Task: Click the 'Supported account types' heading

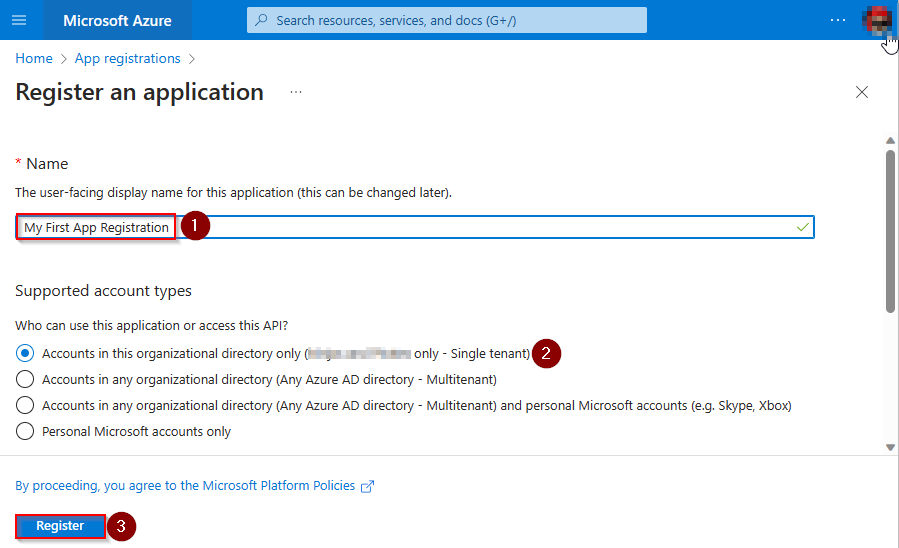Action: pos(103,291)
